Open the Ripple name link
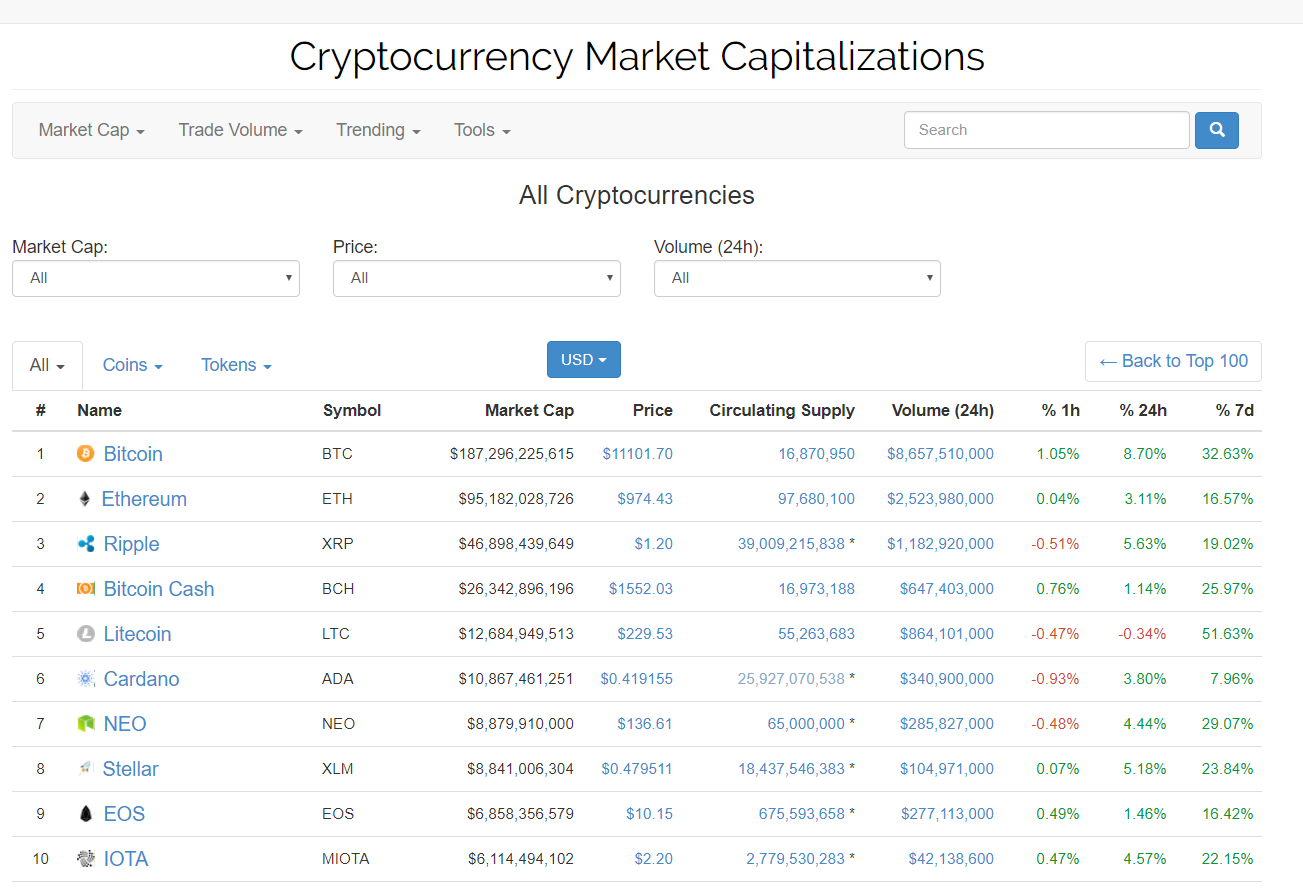 coord(132,544)
